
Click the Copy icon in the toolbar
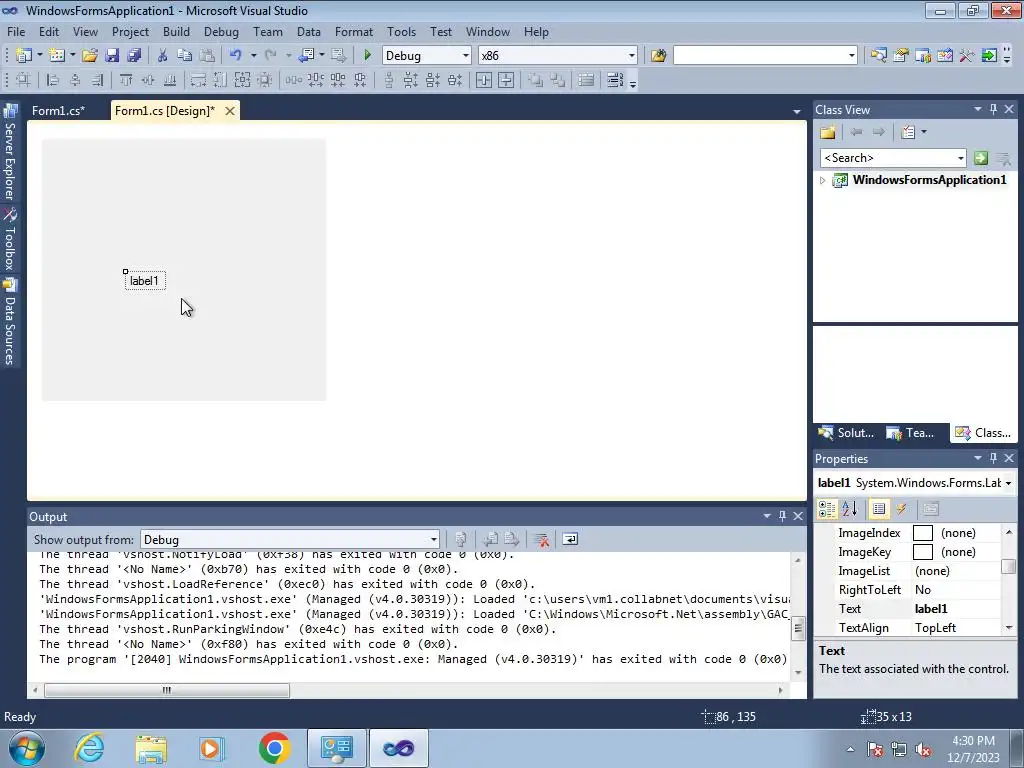pos(185,56)
